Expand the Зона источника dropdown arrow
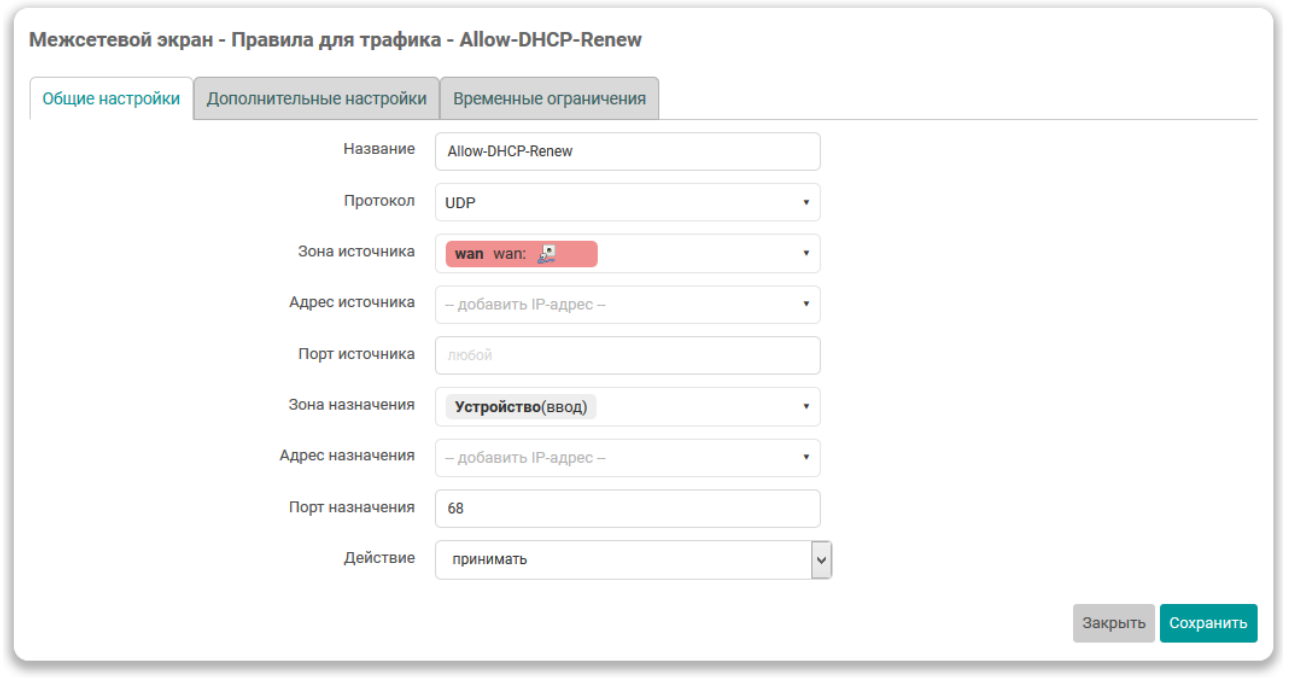The width and height of the screenshot is (1293, 678). tap(805, 254)
